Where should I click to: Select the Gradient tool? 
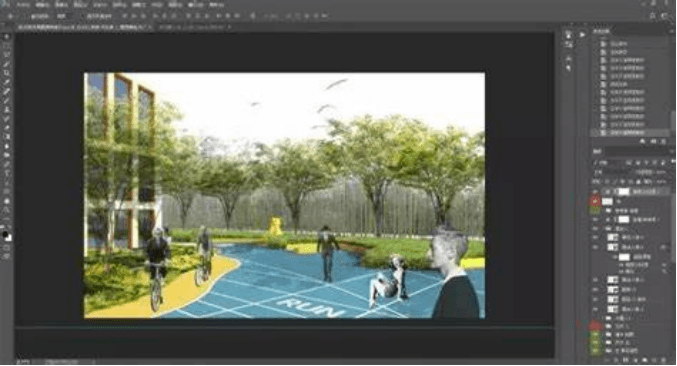[6, 137]
